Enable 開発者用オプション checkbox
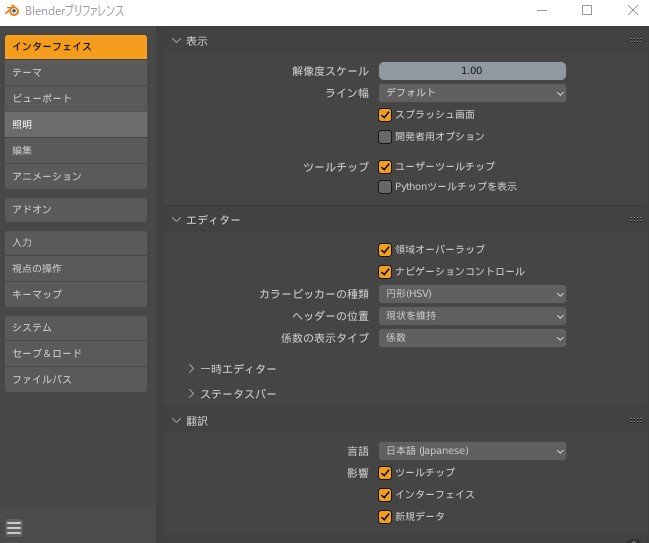This screenshot has height=543, width=649. (x=385, y=137)
